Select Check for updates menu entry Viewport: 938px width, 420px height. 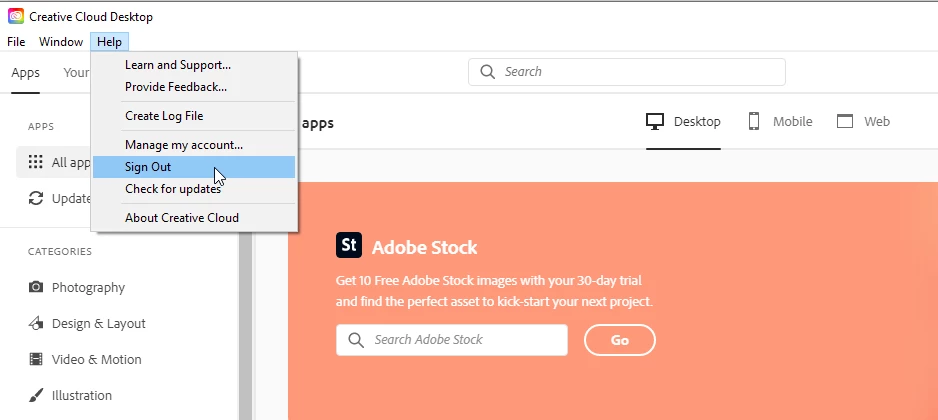194,189
